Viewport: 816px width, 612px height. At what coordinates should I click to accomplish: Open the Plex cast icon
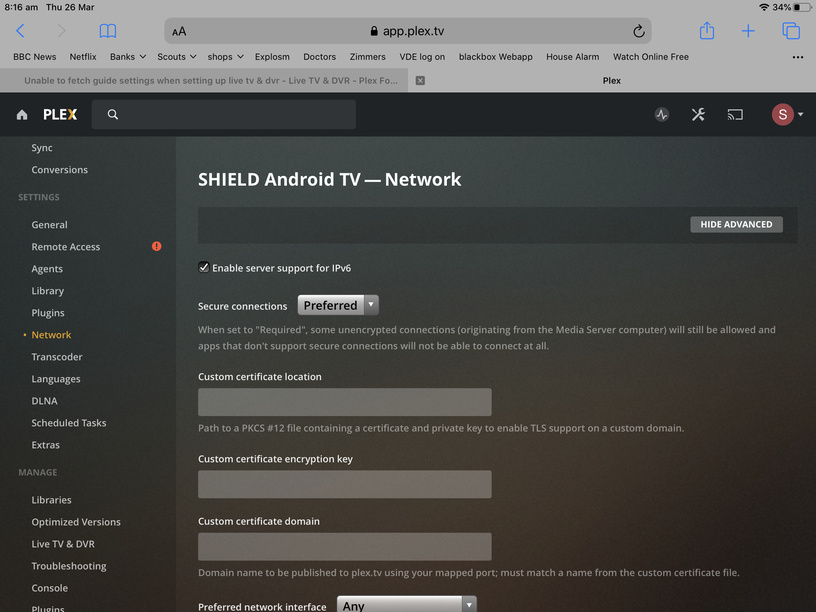(735, 114)
